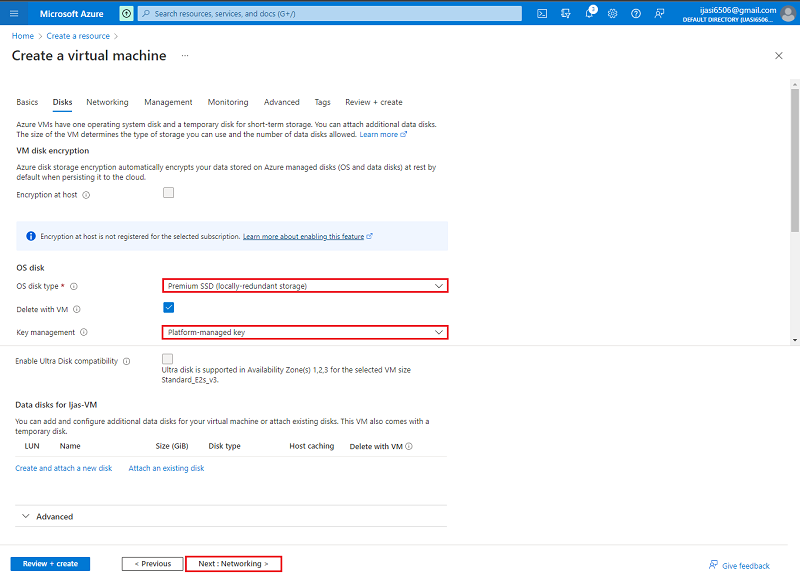This screenshot has height=578, width=800.
Task: Click Next : Networking button
Action: tap(233, 563)
